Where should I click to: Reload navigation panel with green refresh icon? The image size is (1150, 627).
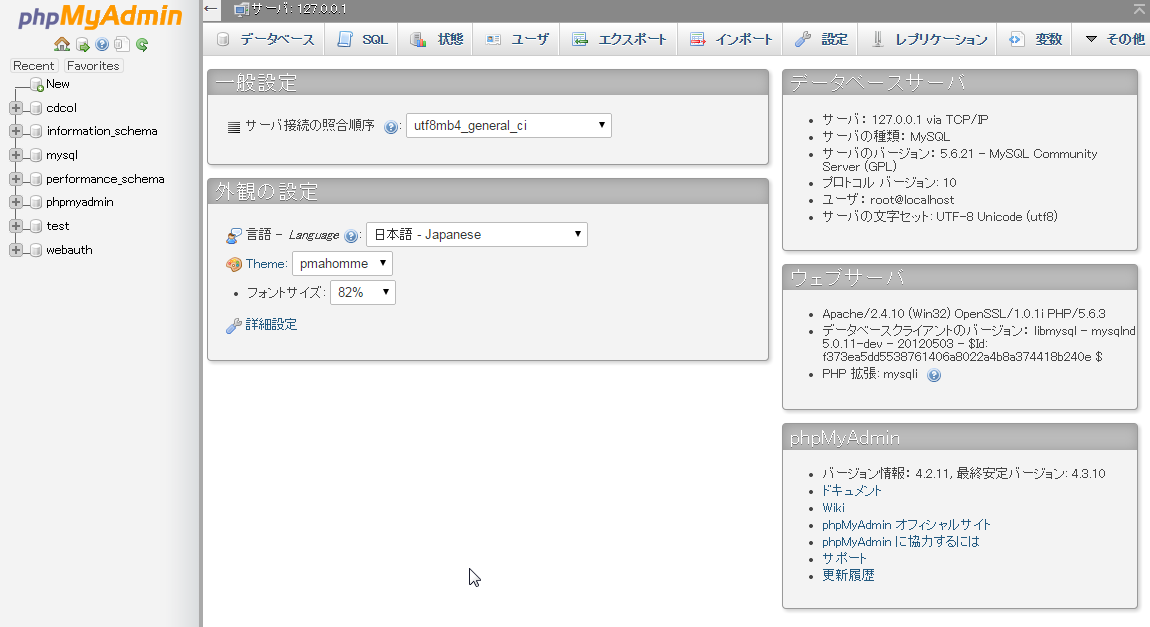pyautogui.click(x=142, y=44)
